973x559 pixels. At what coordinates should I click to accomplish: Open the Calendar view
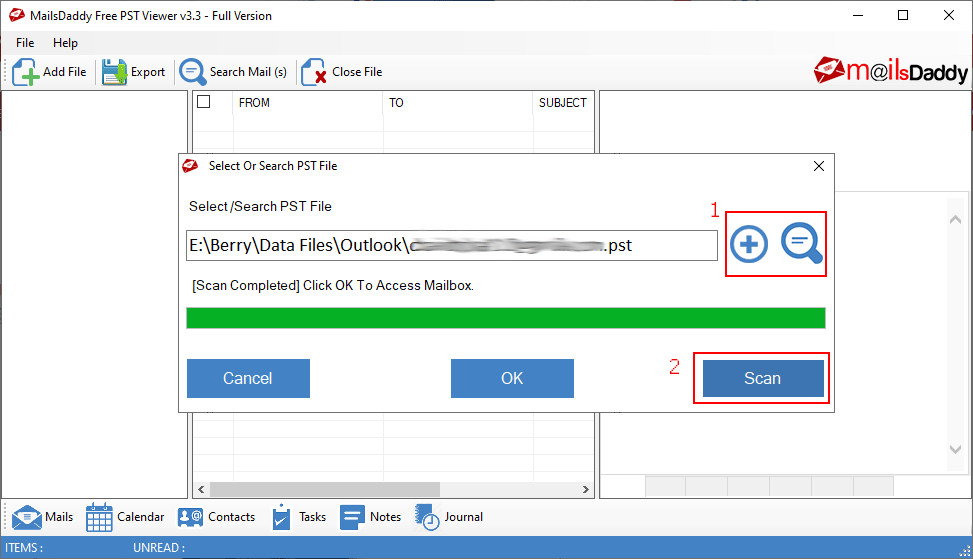click(125, 517)
